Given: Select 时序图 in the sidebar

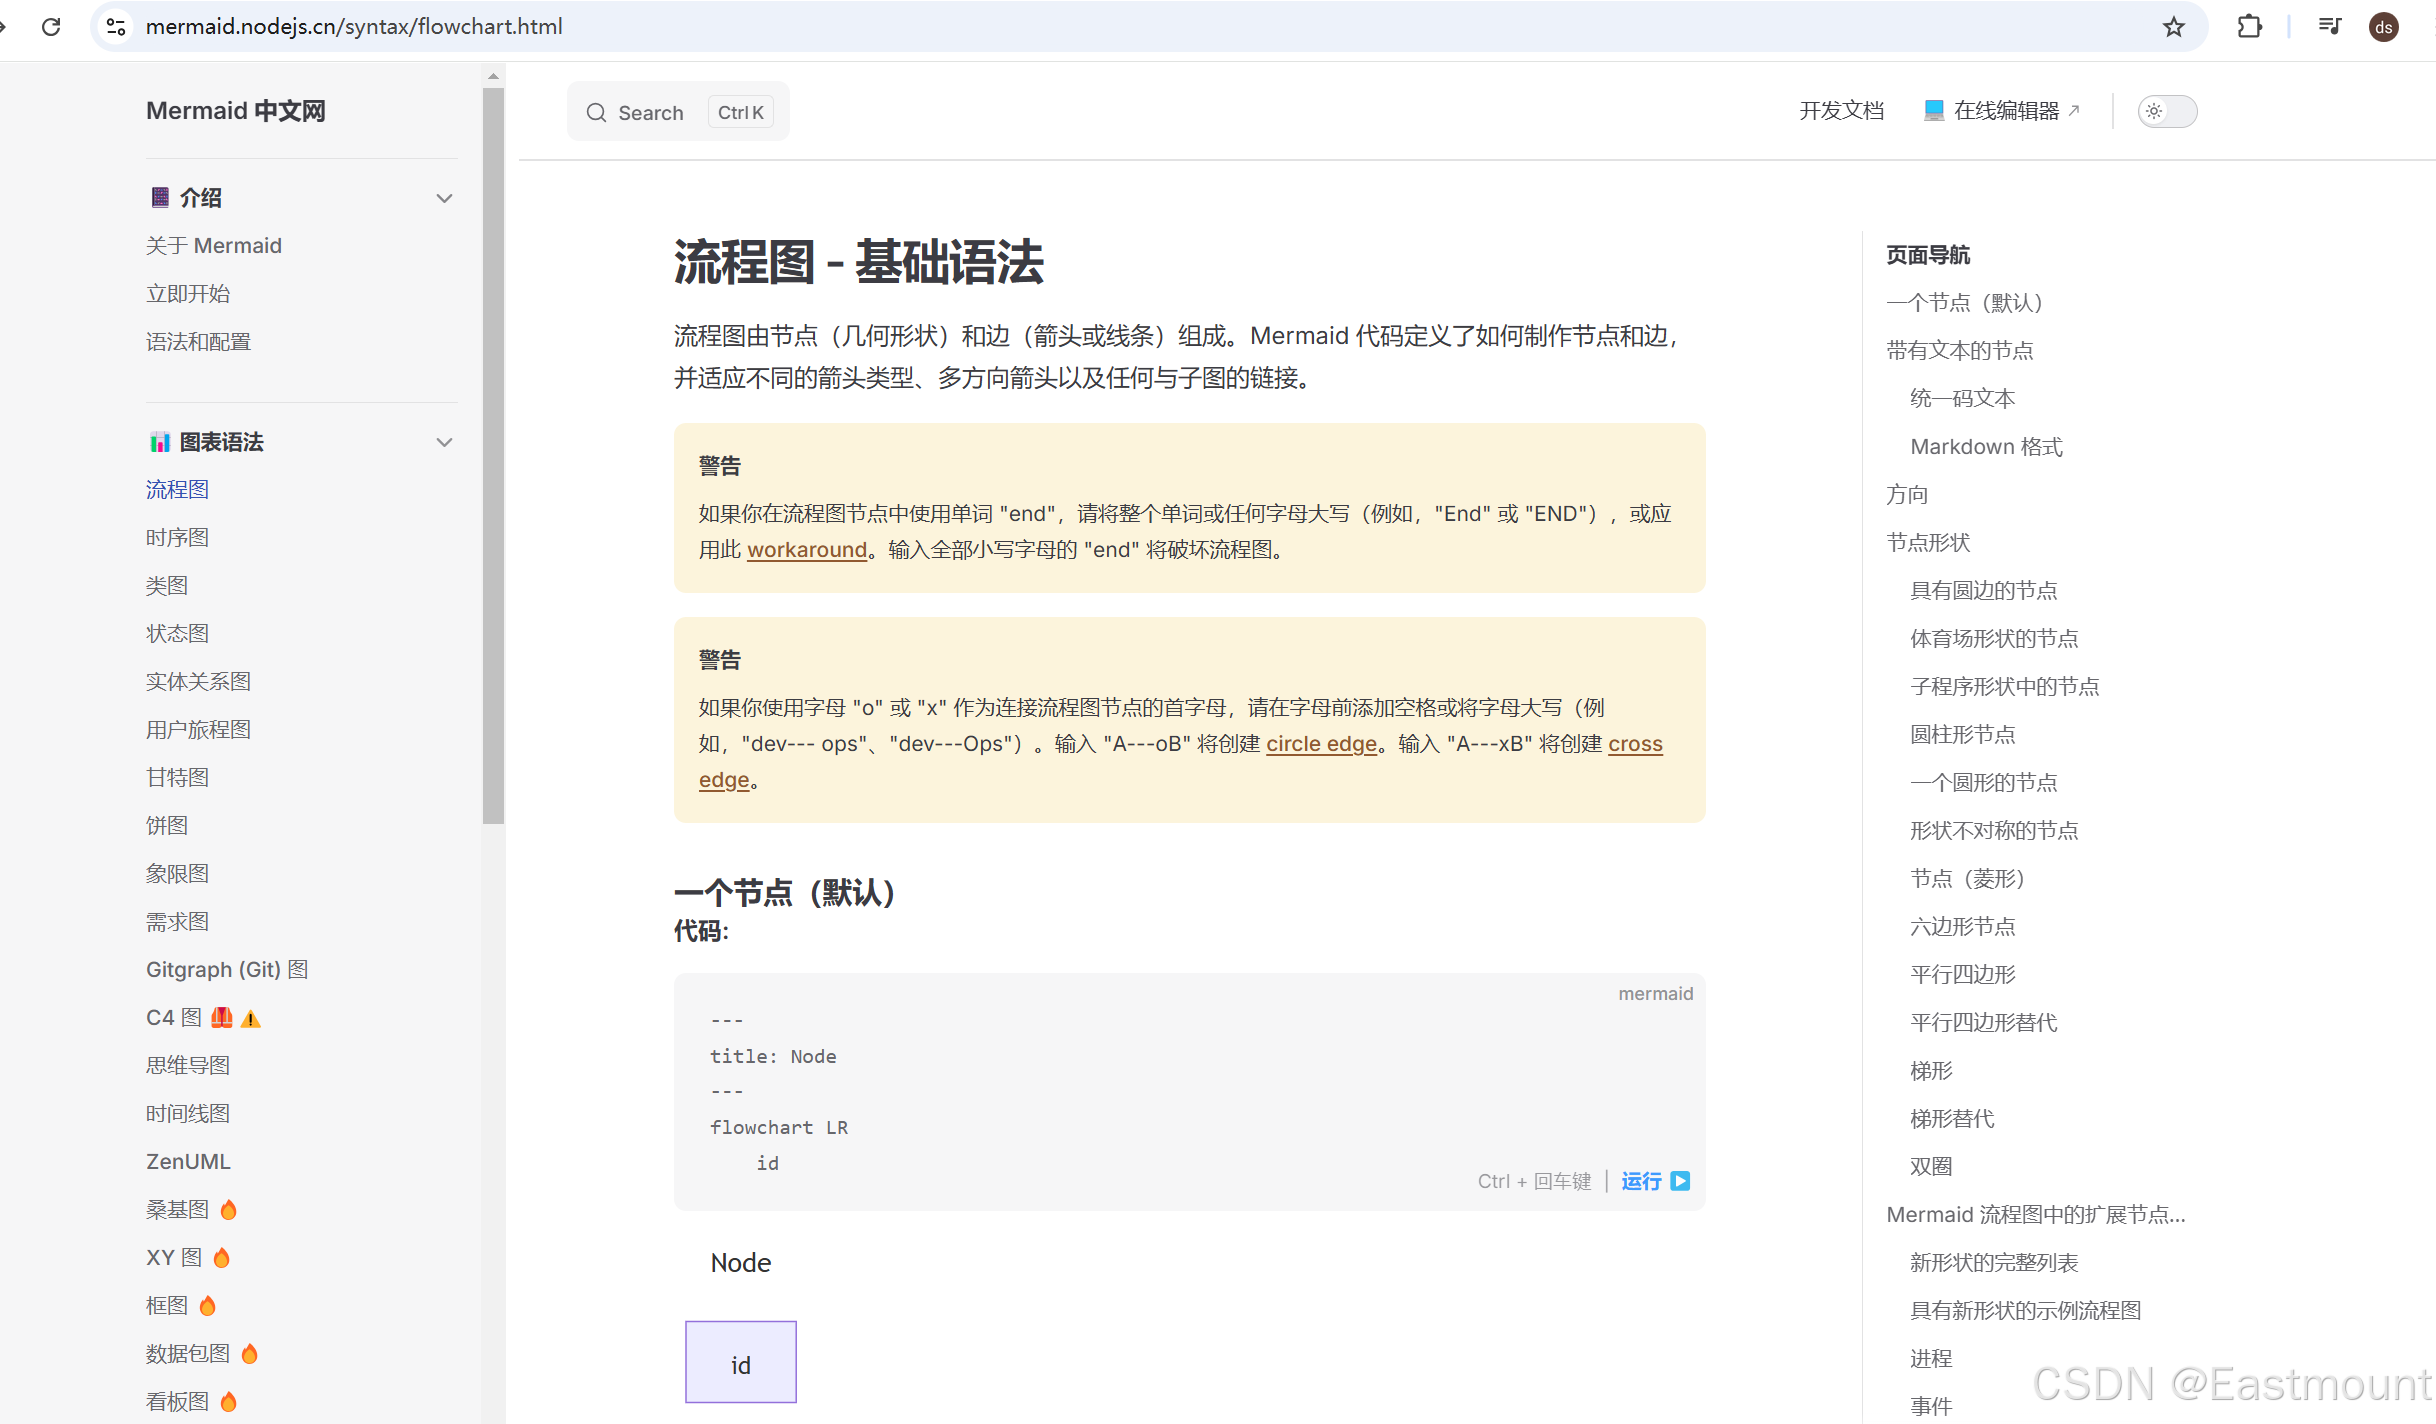Looking at the screenshot, I should pyautogui.click(x=177, y=538).
